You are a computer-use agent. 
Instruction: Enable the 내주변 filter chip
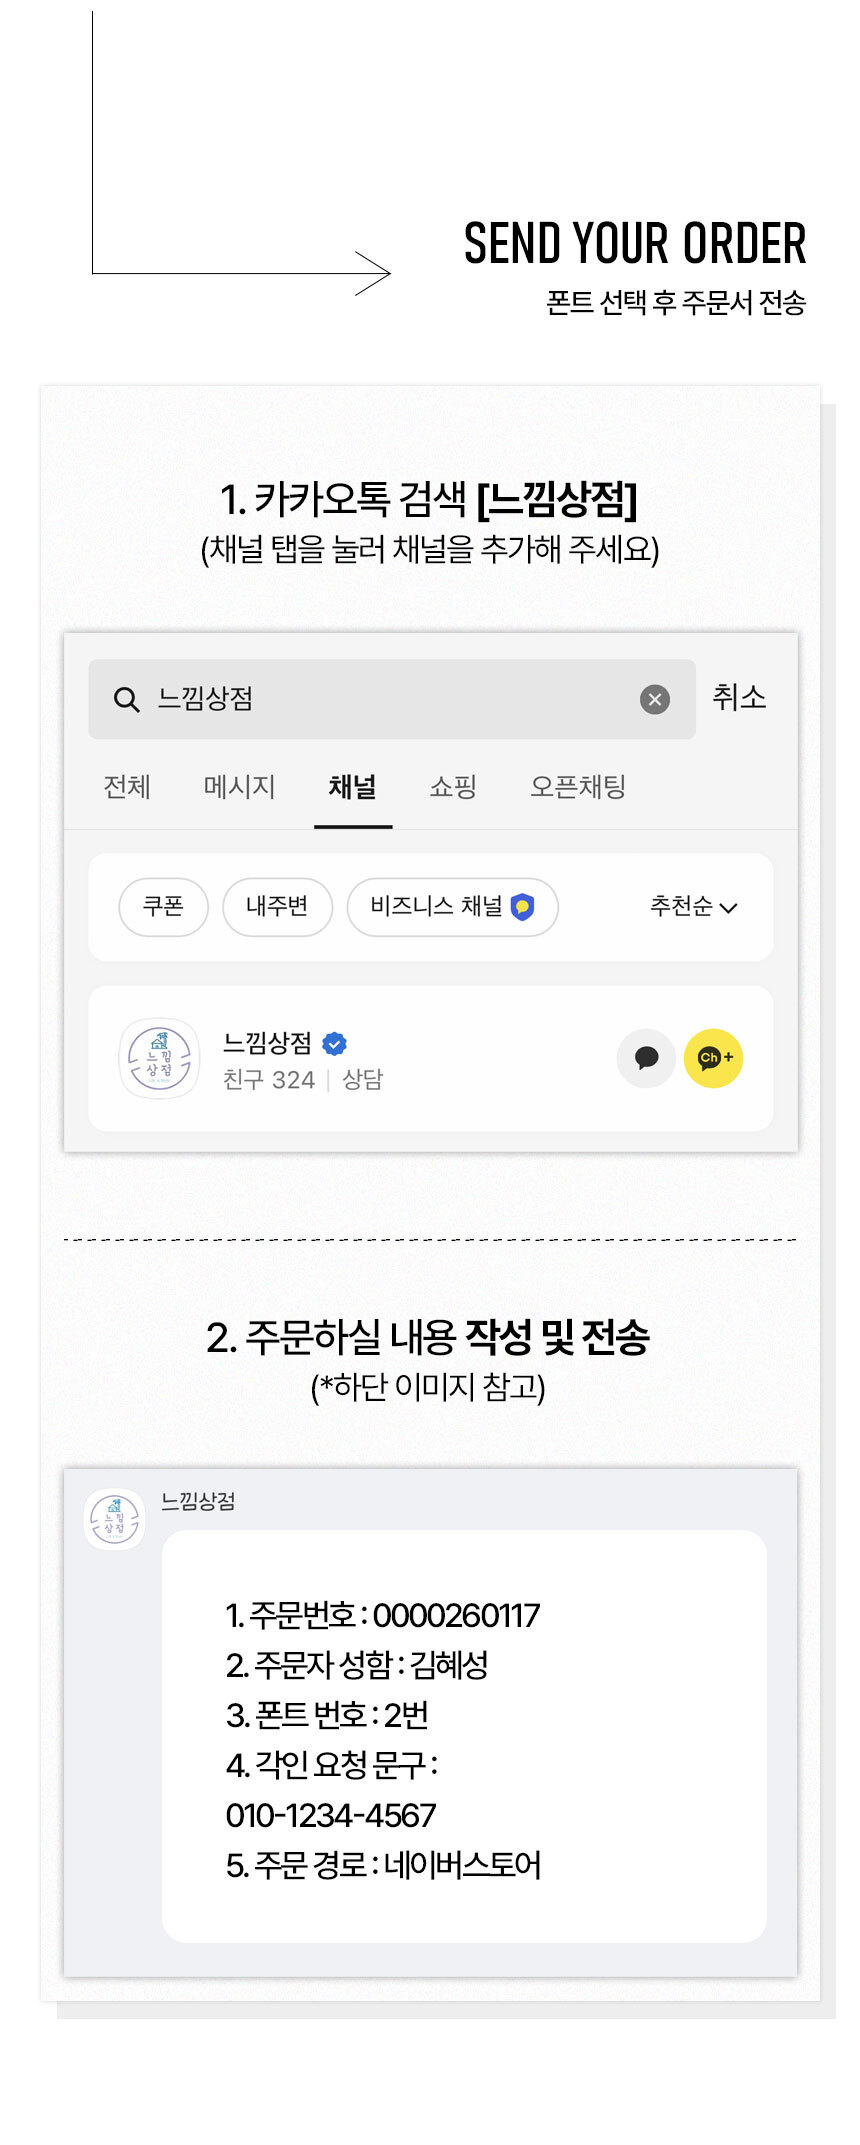coord(277,907)
